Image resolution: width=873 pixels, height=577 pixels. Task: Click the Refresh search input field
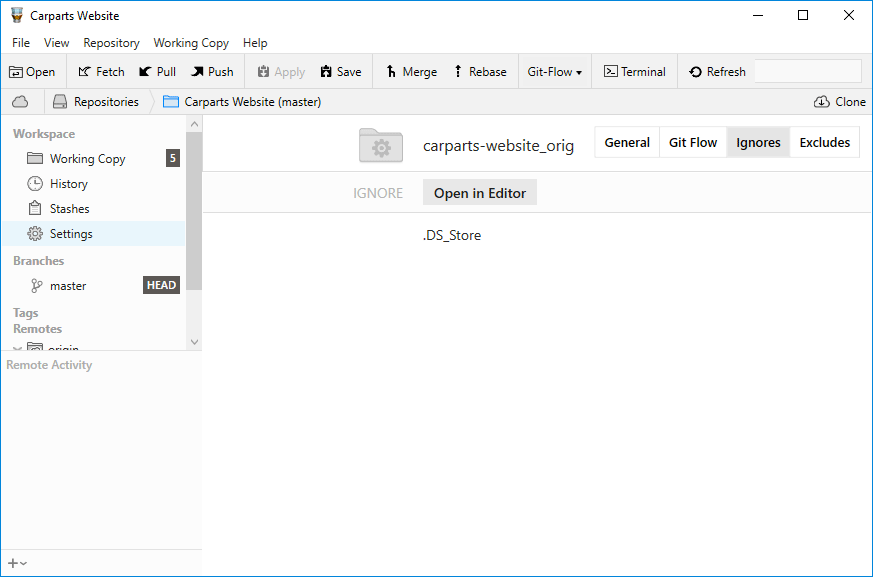pyautogui.click(x=807, y=71)
